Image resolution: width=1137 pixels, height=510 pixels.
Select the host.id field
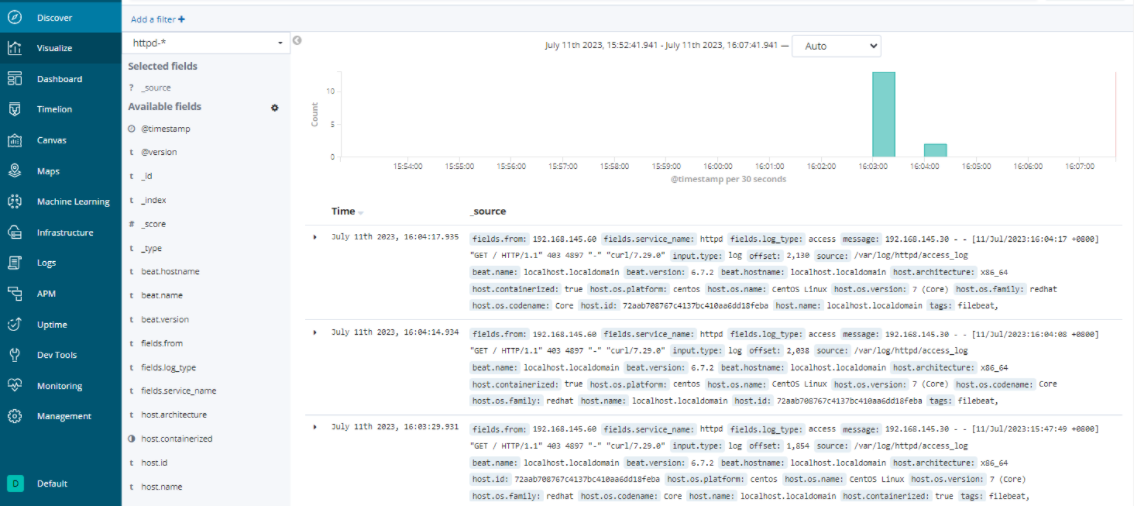154,463
